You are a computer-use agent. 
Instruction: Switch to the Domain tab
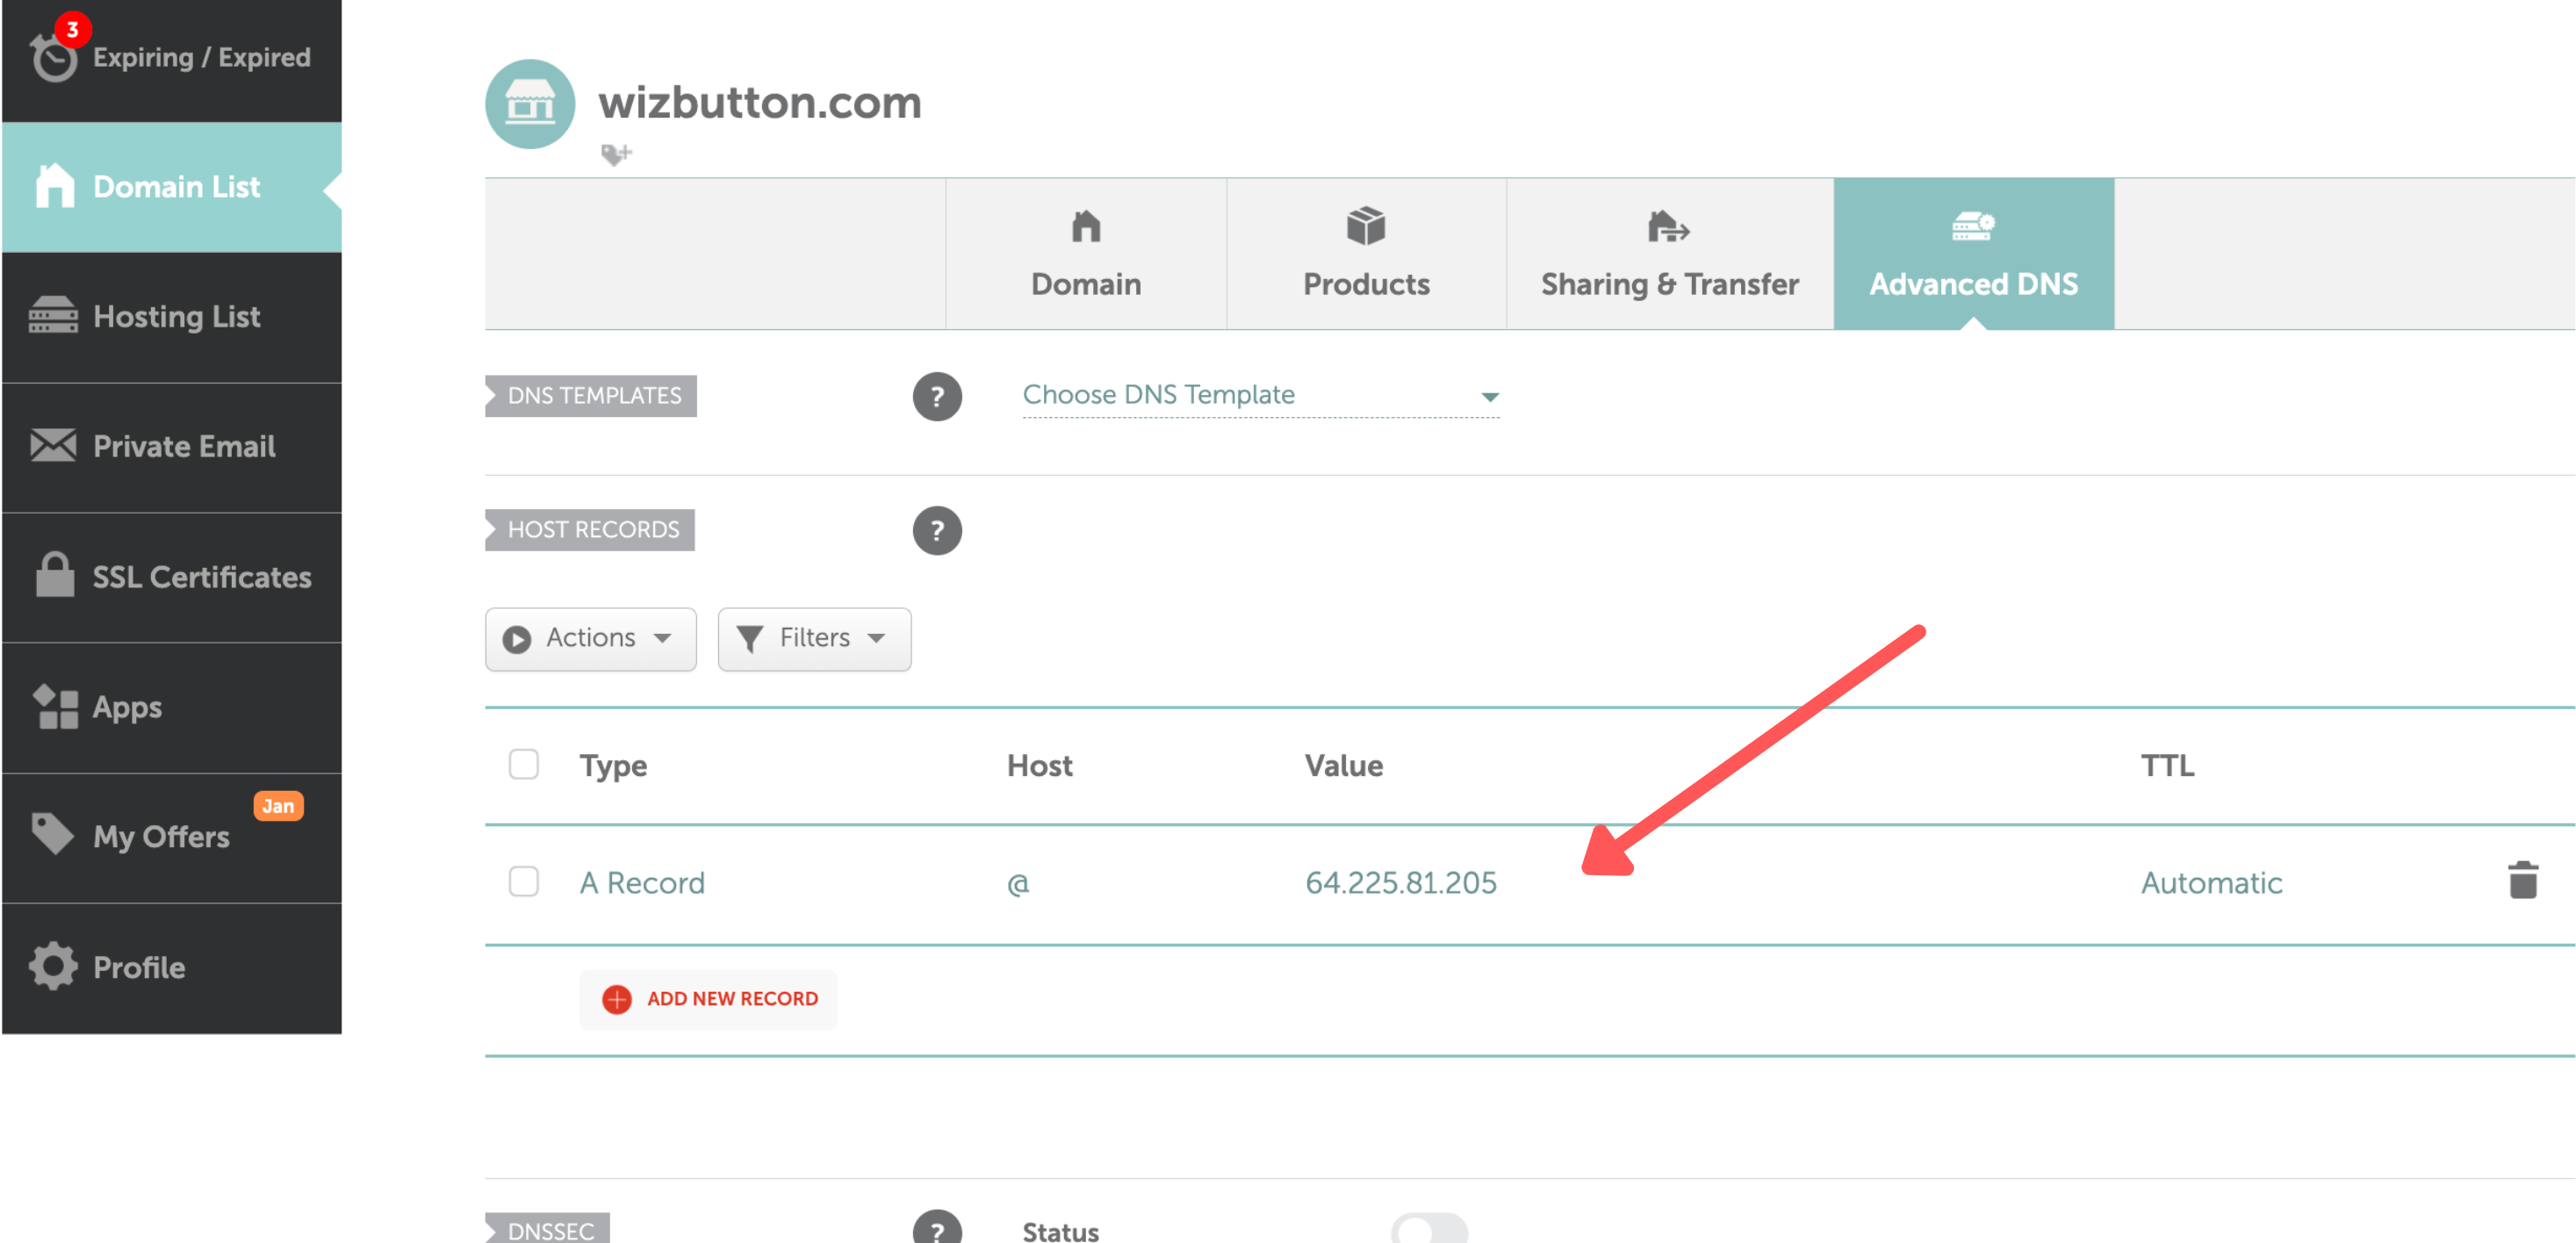pyautogui.click(x=1085, y=253)
